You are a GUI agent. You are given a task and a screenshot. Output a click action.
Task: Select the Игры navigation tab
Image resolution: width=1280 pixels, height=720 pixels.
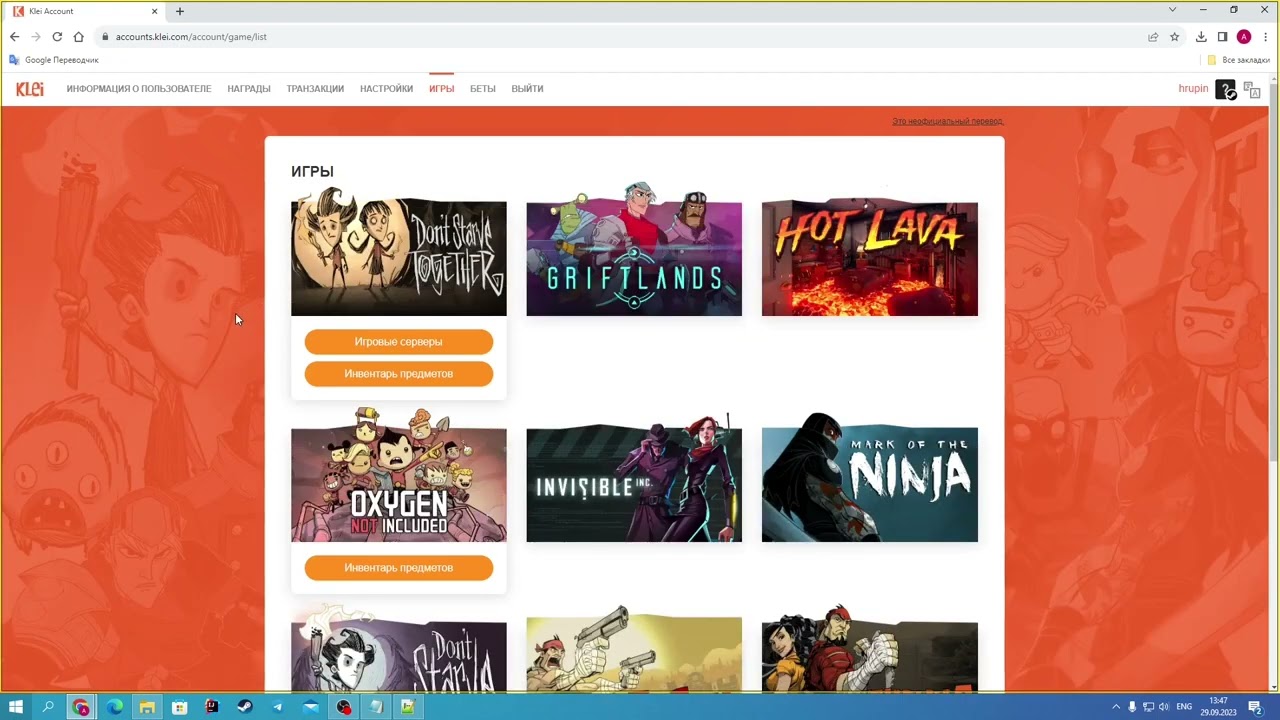coord(441,89)
